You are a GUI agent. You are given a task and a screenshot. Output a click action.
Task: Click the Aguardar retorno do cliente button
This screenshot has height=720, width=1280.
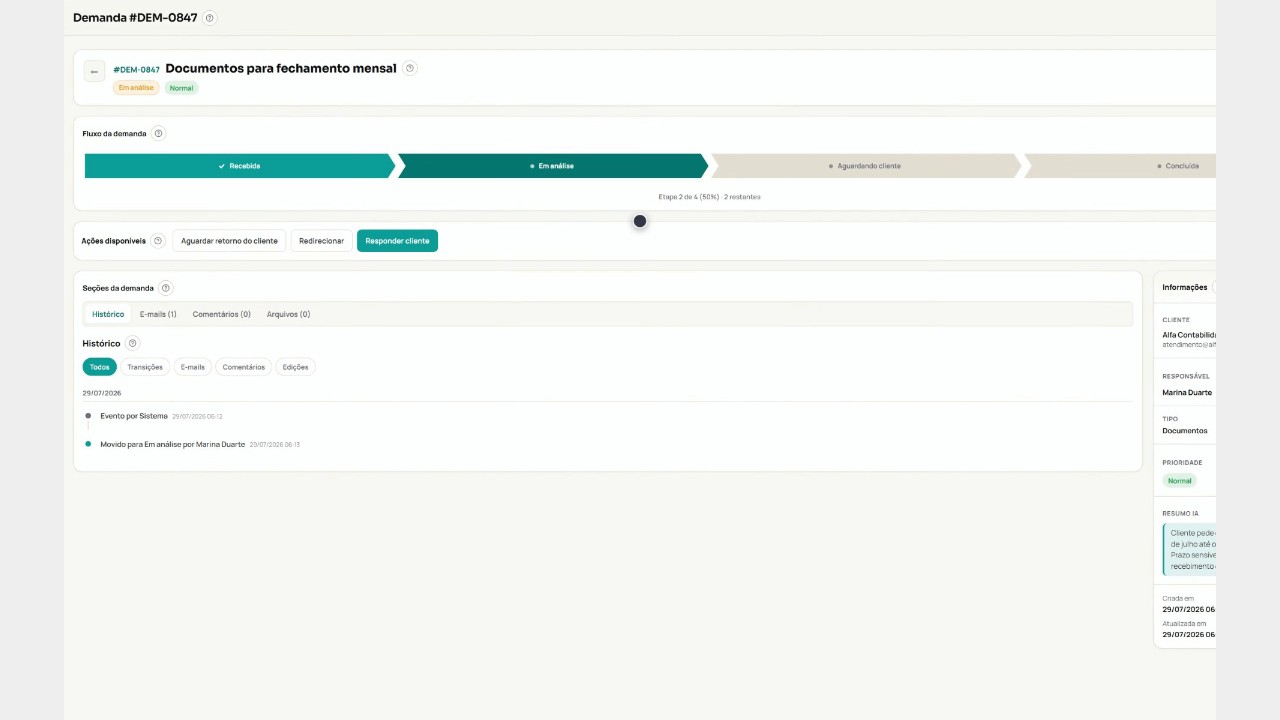tap(229, 241)
